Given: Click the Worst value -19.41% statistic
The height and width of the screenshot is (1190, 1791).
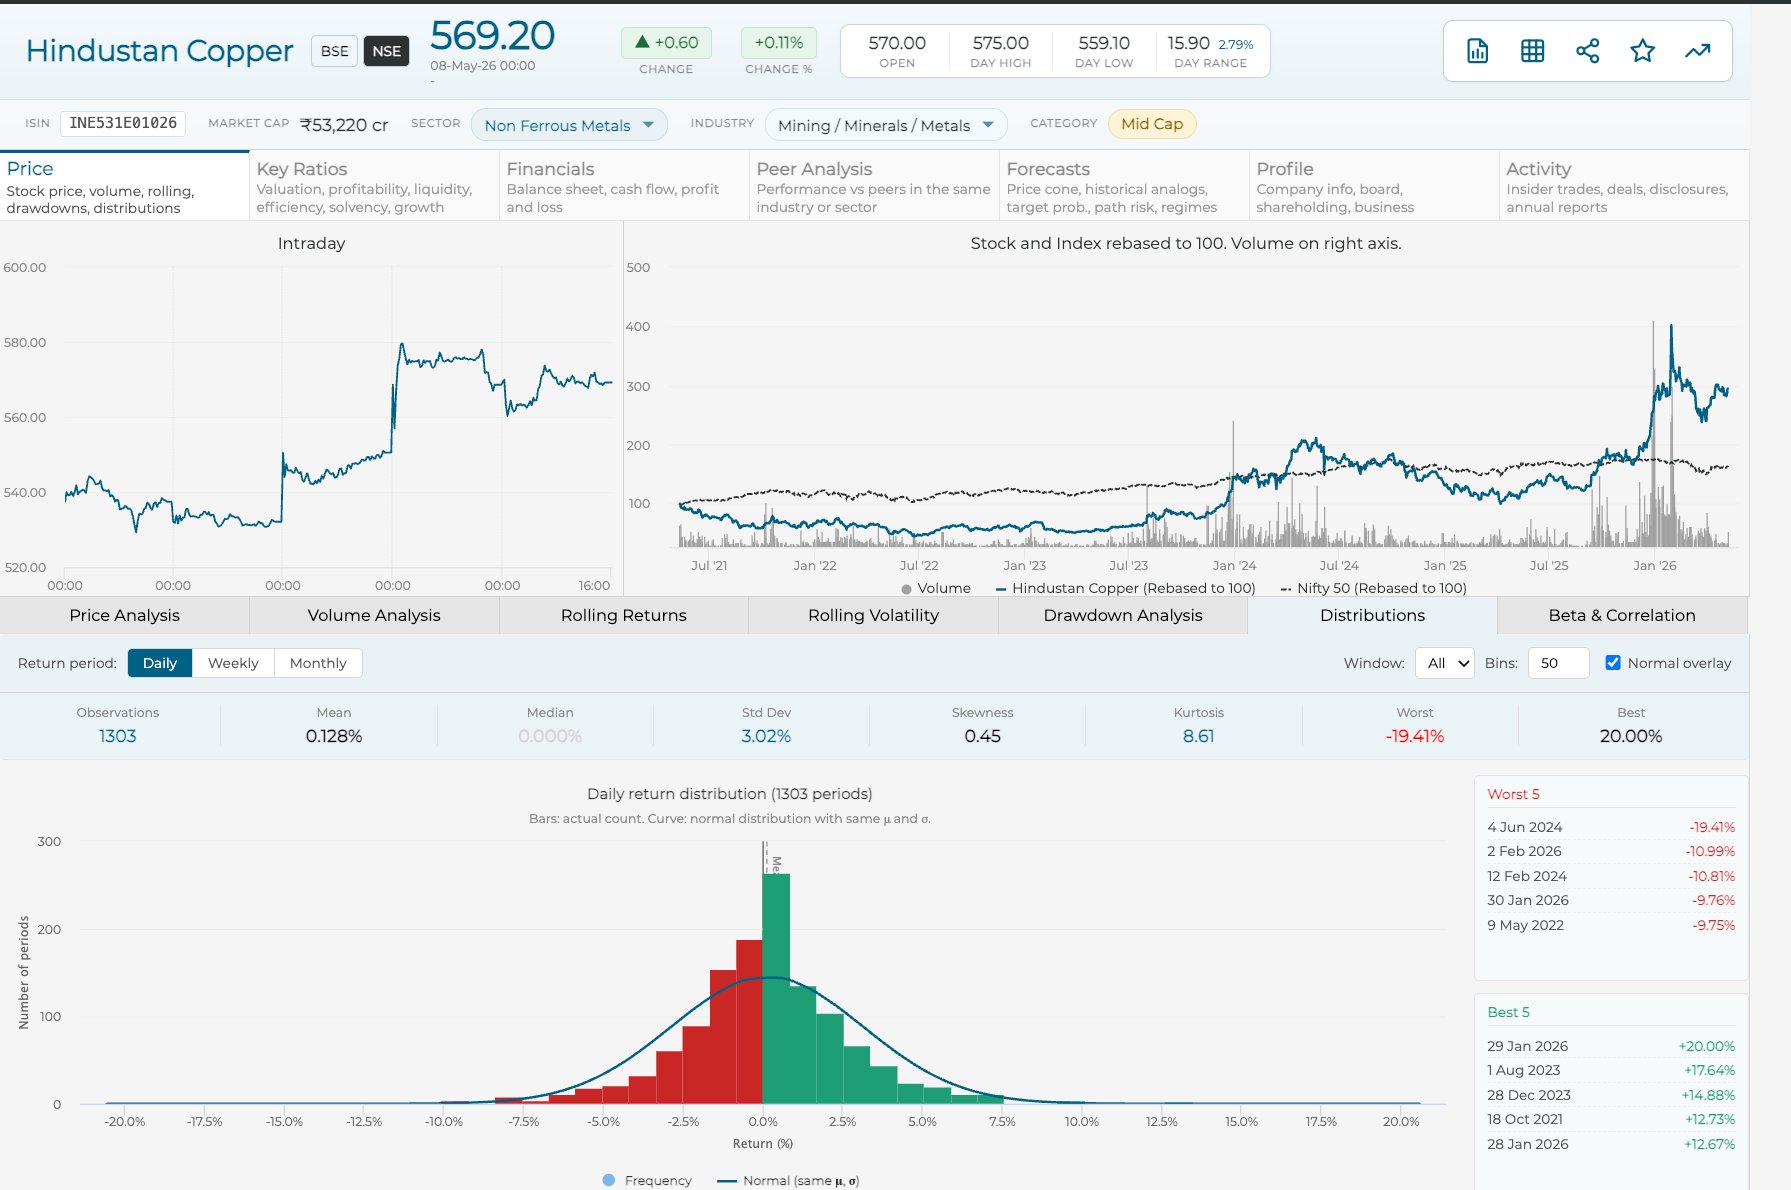Looking at the screenshot, I should click(1414, 736).
